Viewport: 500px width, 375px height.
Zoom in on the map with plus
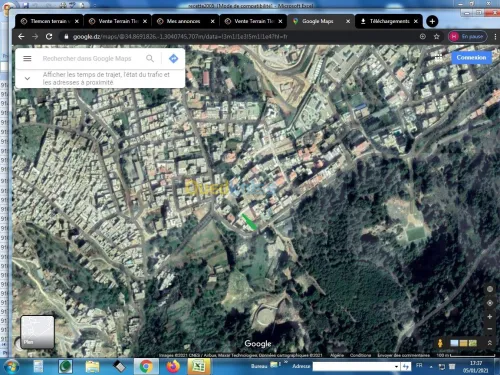[x=489, y=317]
